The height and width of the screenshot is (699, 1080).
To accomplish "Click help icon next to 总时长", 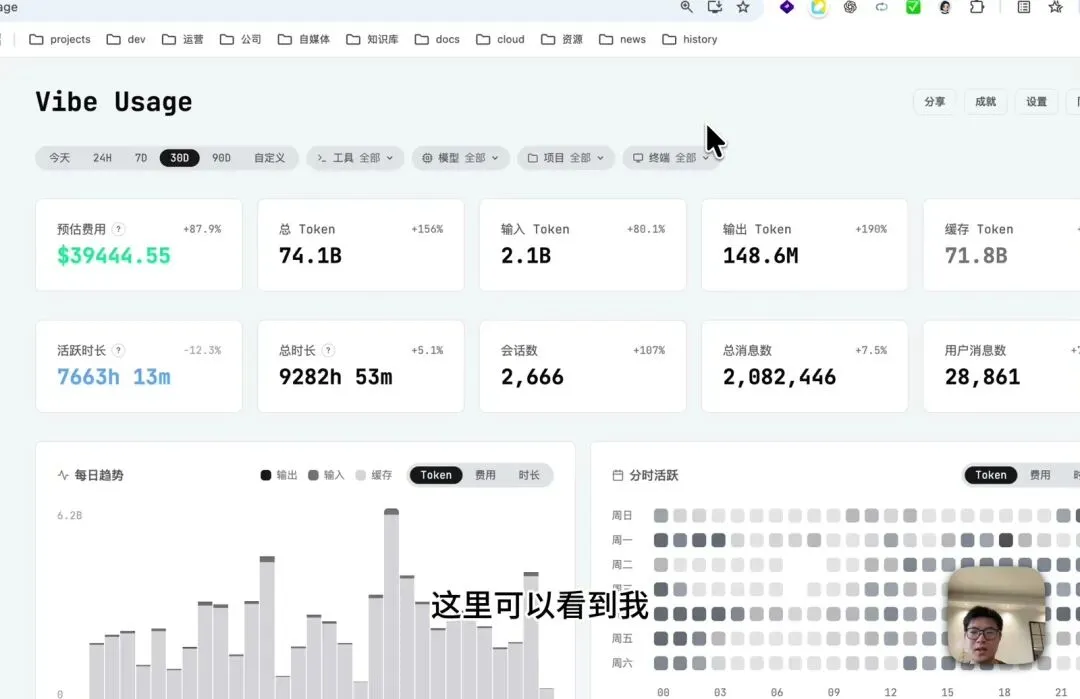I will coord(329,350).
